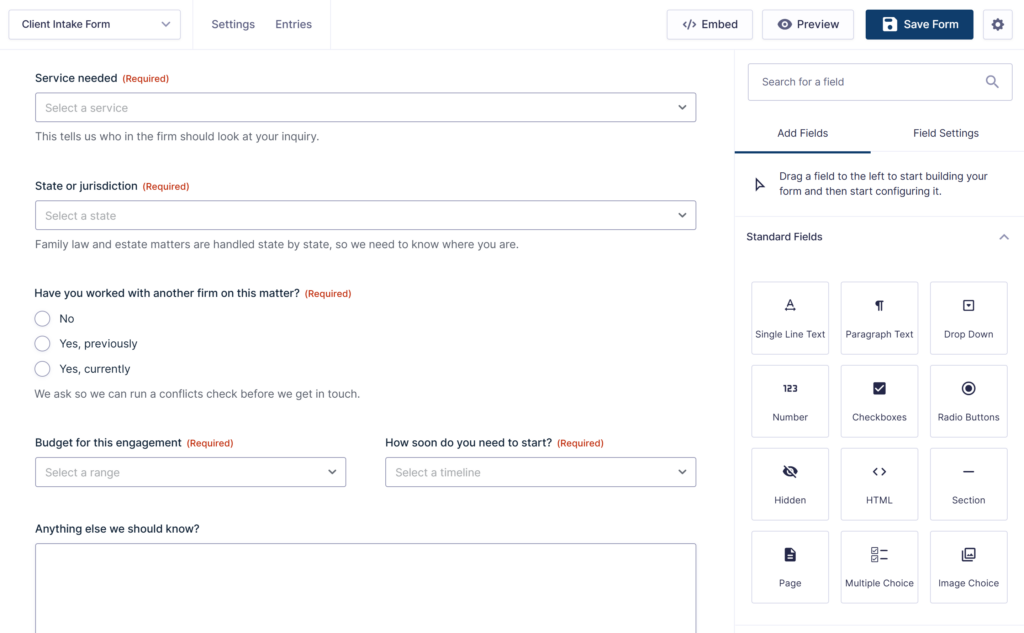The image size is (1024, 633).
Task: Click the 'Service needed' field label
Action: 76,78
